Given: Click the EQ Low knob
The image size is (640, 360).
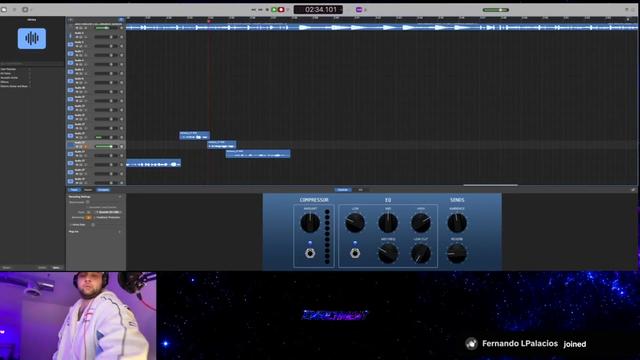Looking at the screenshot, I should coord(355,223).
